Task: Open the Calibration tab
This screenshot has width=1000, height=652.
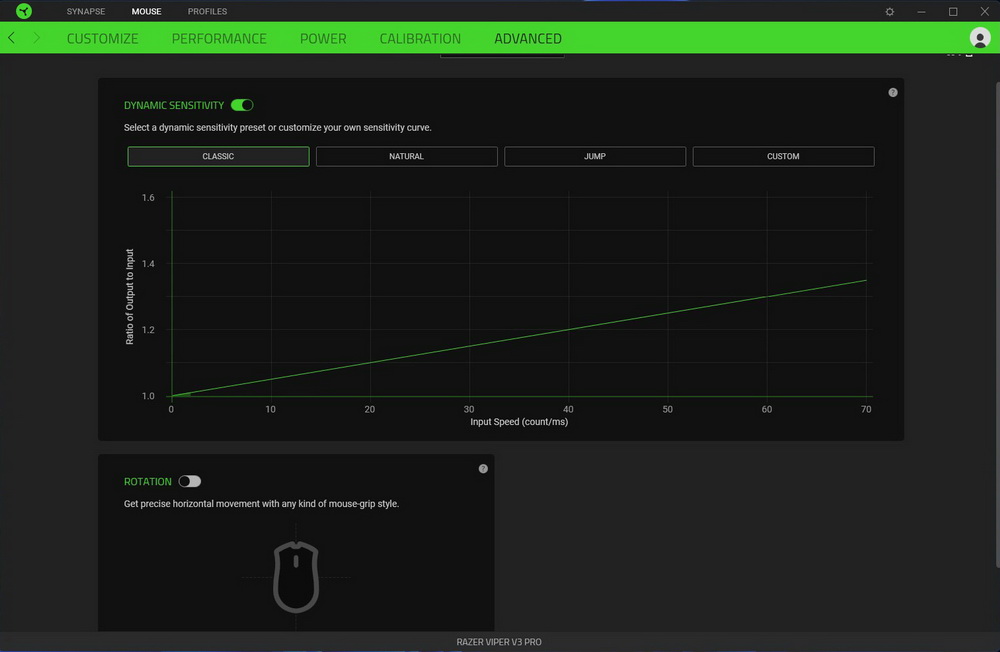Action: click(420, 38)
